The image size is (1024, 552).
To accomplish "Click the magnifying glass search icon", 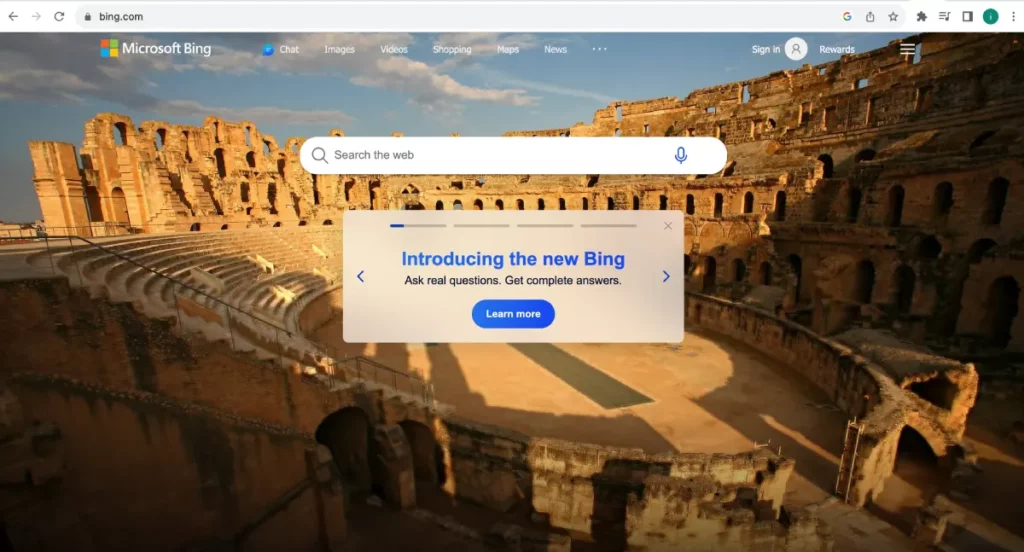I will [x=319, y=155].
